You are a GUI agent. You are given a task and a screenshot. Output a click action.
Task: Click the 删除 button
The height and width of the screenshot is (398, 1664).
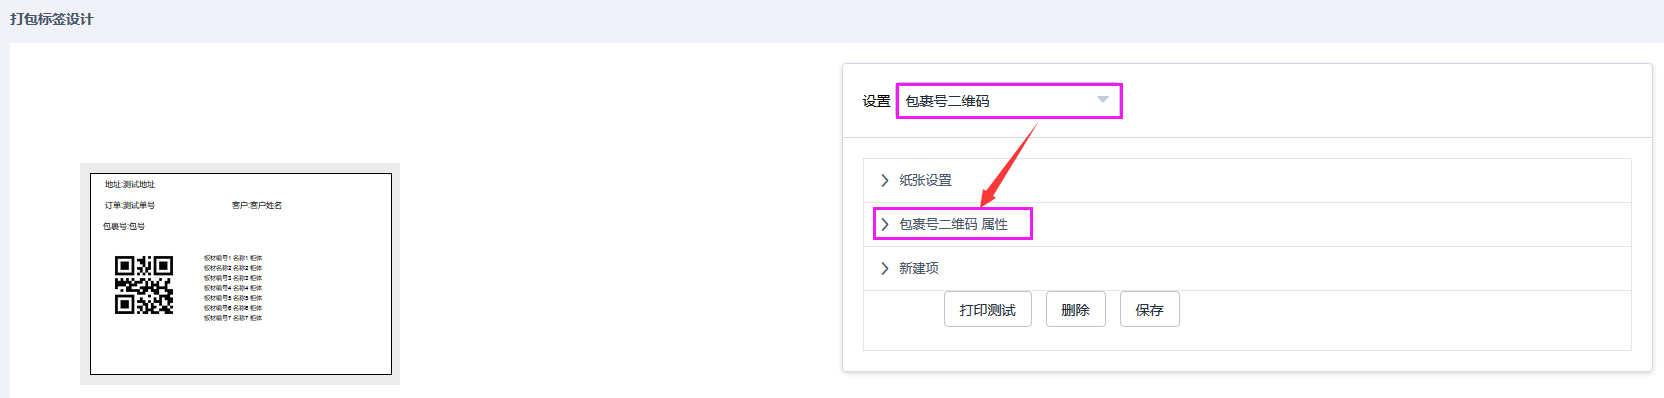[x=1075, y=310]
